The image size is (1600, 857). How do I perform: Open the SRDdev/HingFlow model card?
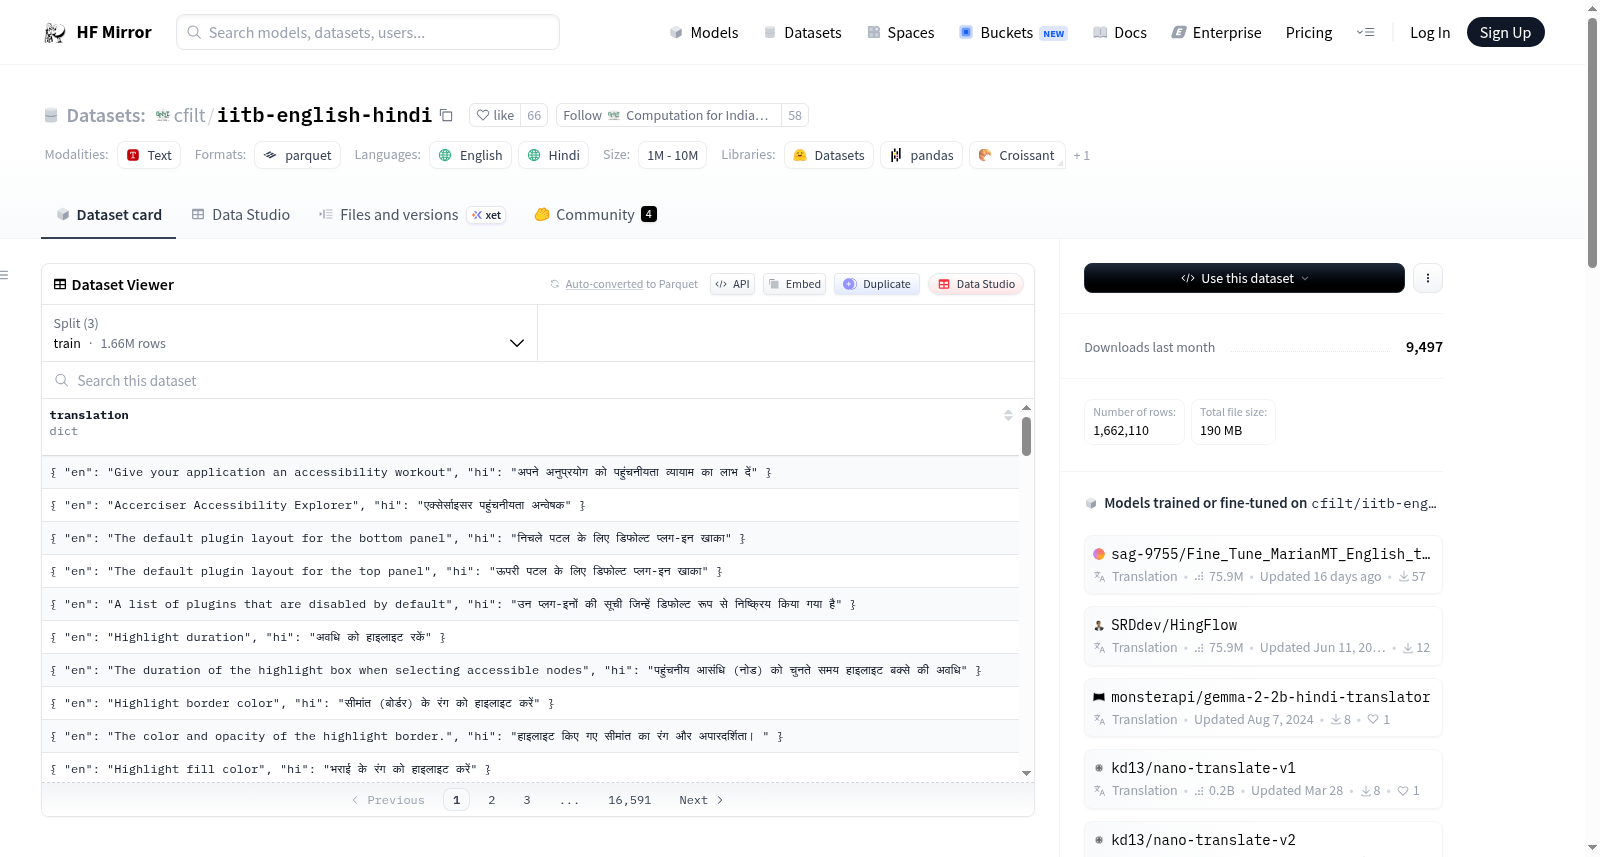(1263, 636)
